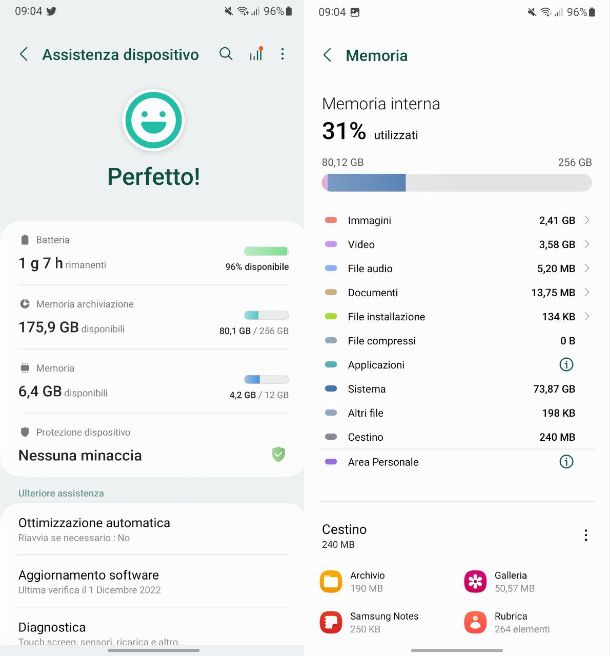Open the usage chart icon in header
This screenshot has width=610, height=657.
256,54
